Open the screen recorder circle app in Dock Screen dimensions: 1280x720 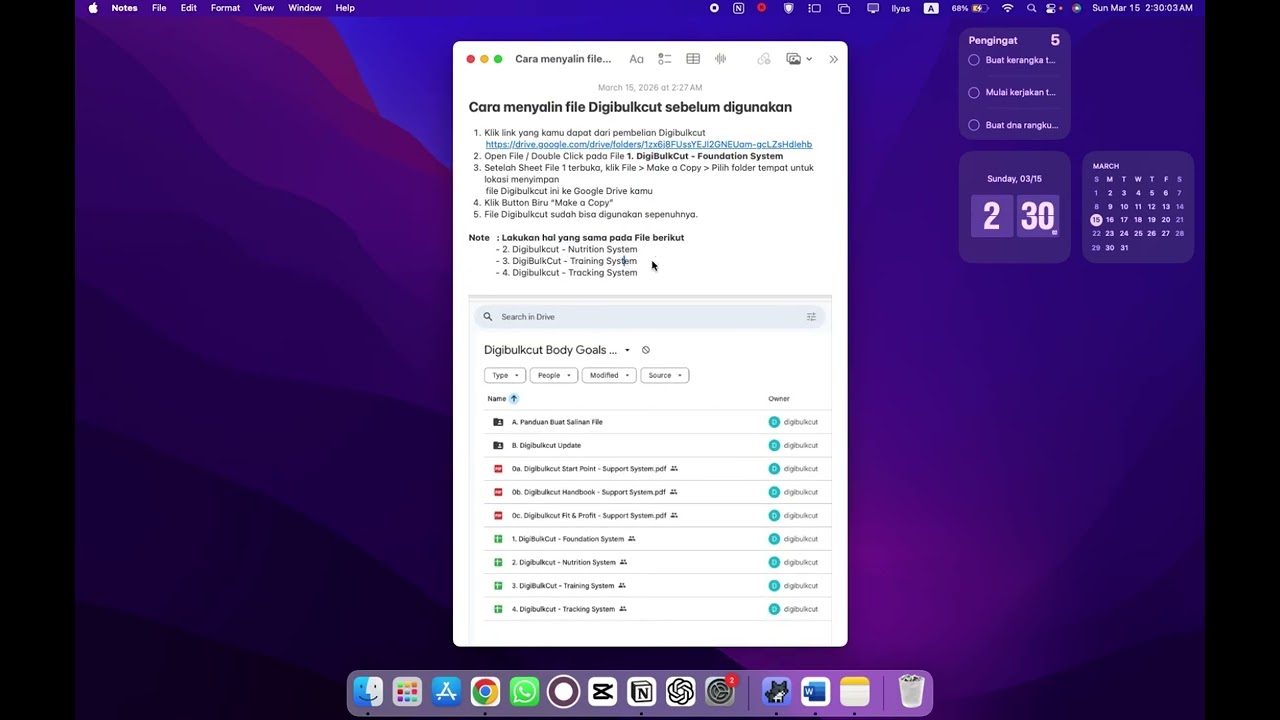pos(563,691)
